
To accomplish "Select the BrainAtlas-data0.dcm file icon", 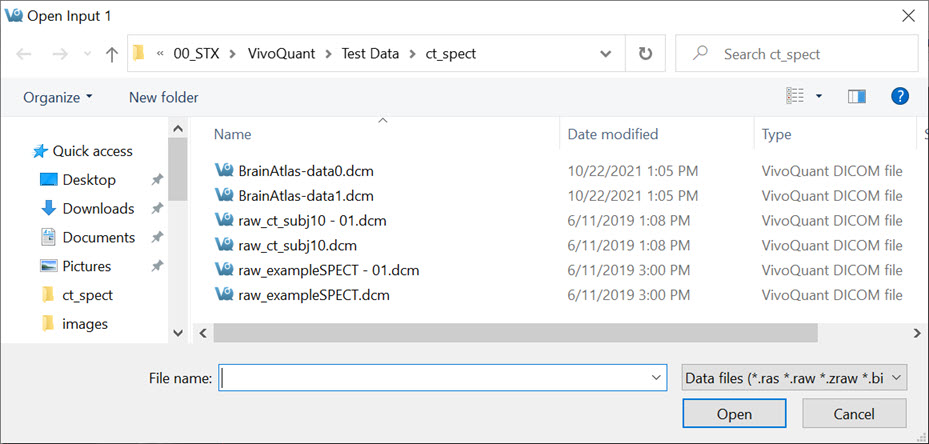I will coord(224,170).
